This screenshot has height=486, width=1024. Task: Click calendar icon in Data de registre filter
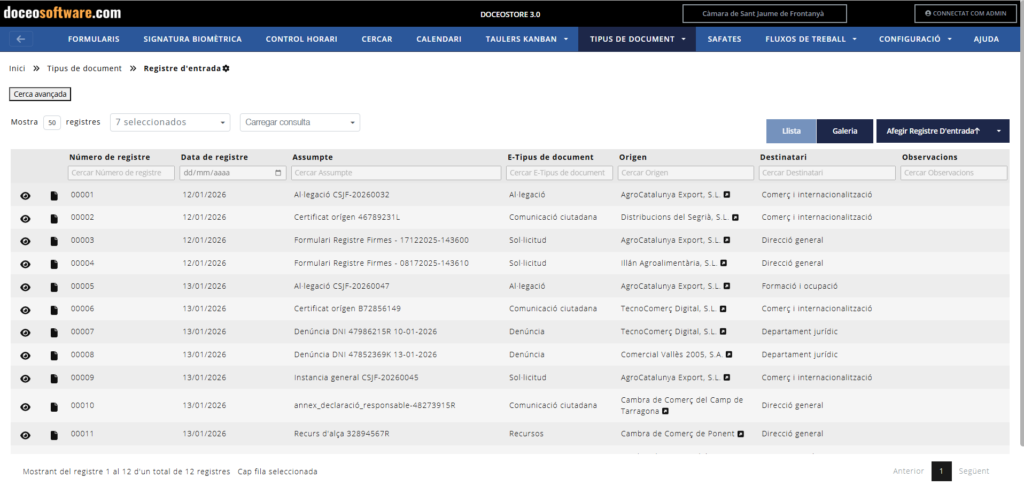278,173
